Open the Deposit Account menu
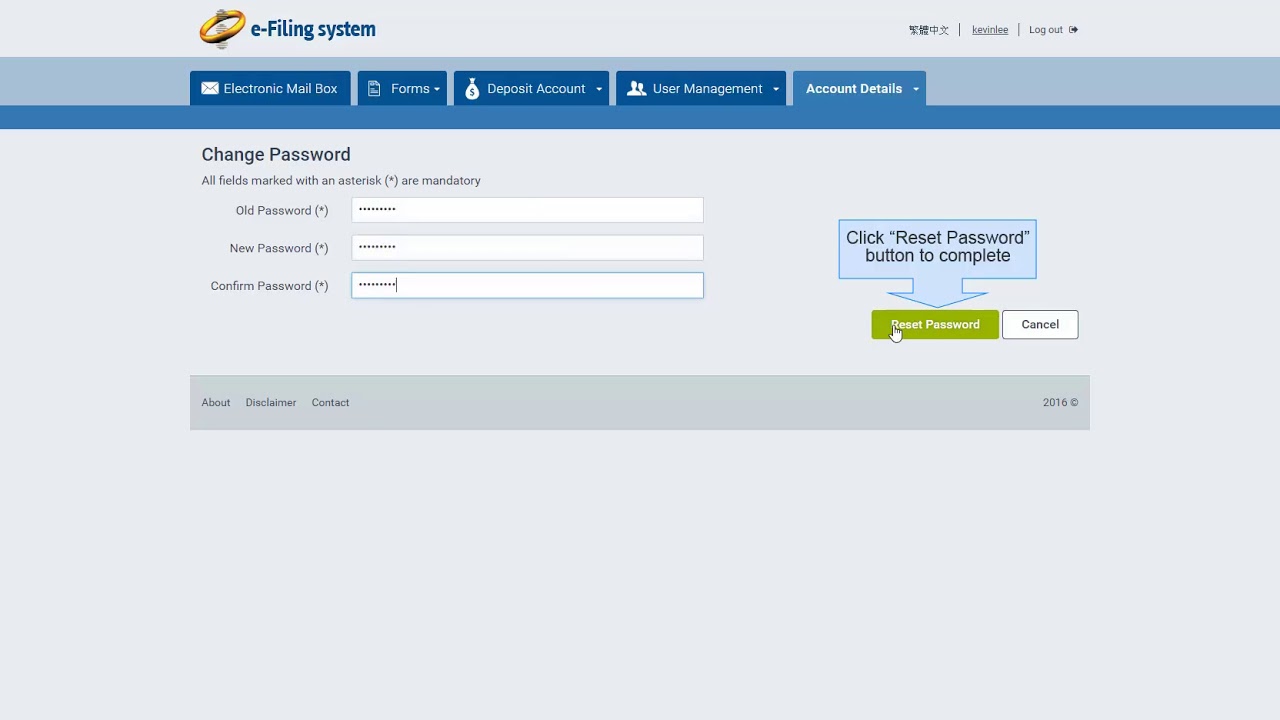 pos(531,88)
